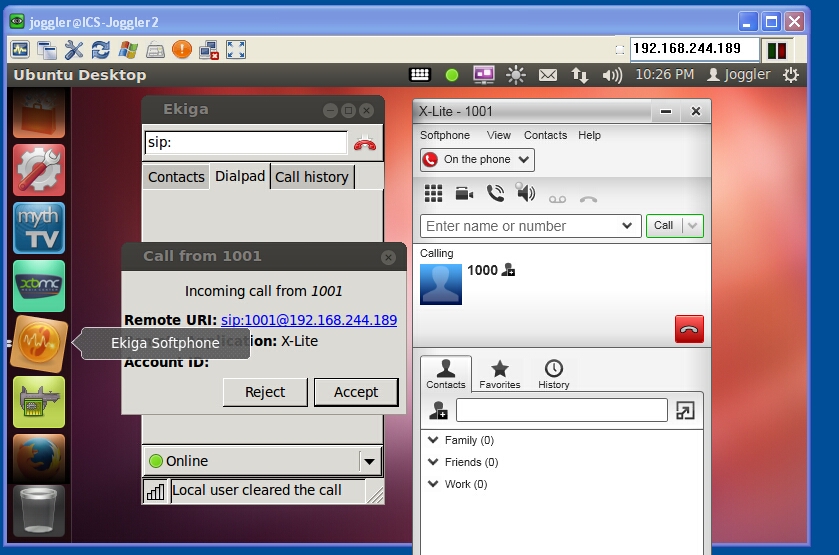Click the VNC orange exclamation toolbar icon

182,50
